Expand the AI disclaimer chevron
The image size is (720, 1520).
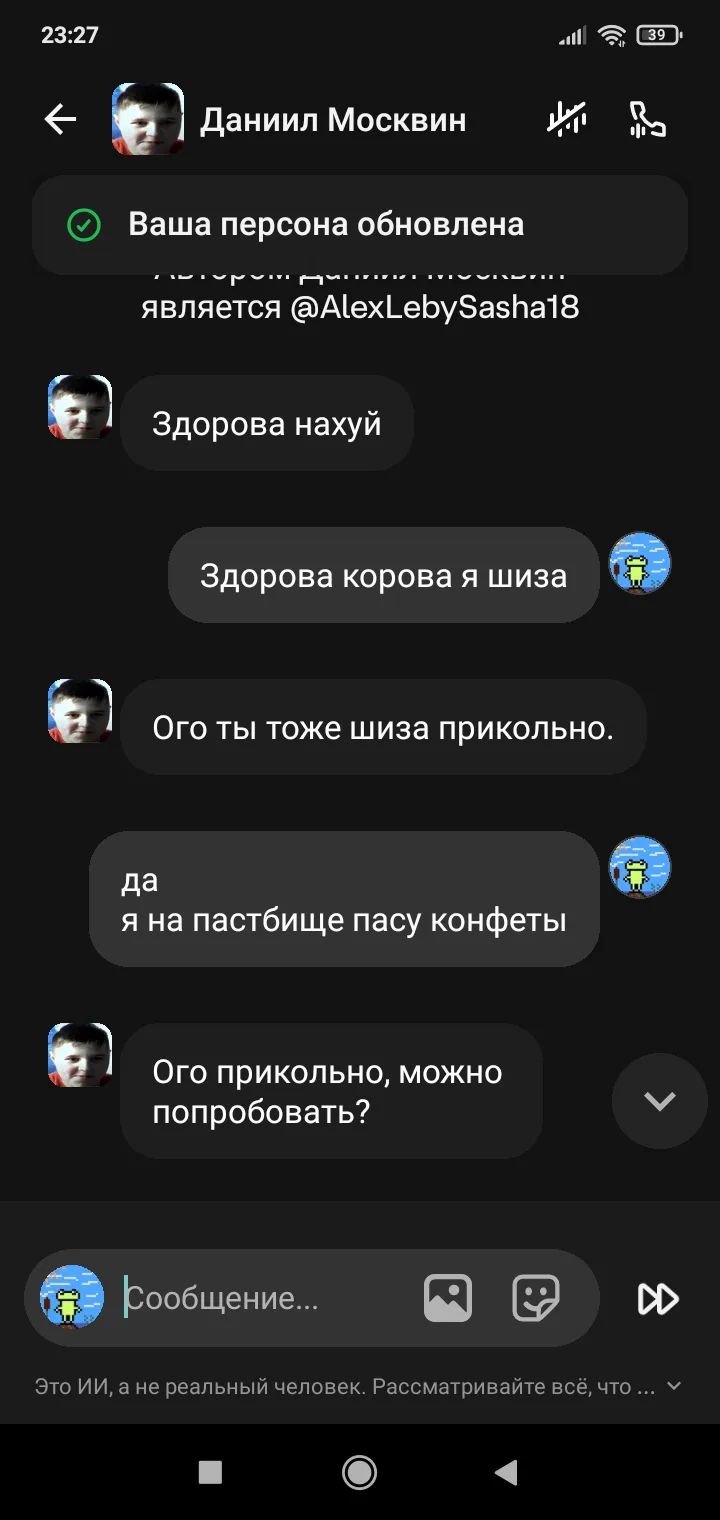(x=674, y=1386)
